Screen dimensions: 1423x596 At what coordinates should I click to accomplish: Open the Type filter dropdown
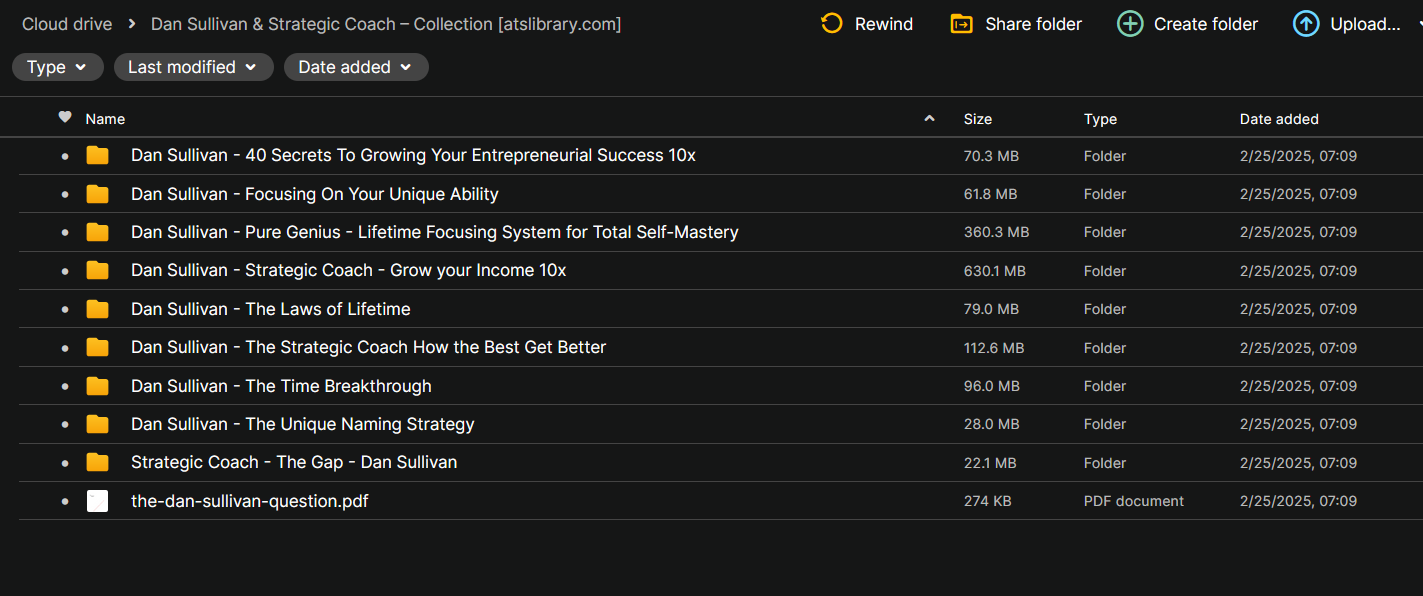pos(58,67)
